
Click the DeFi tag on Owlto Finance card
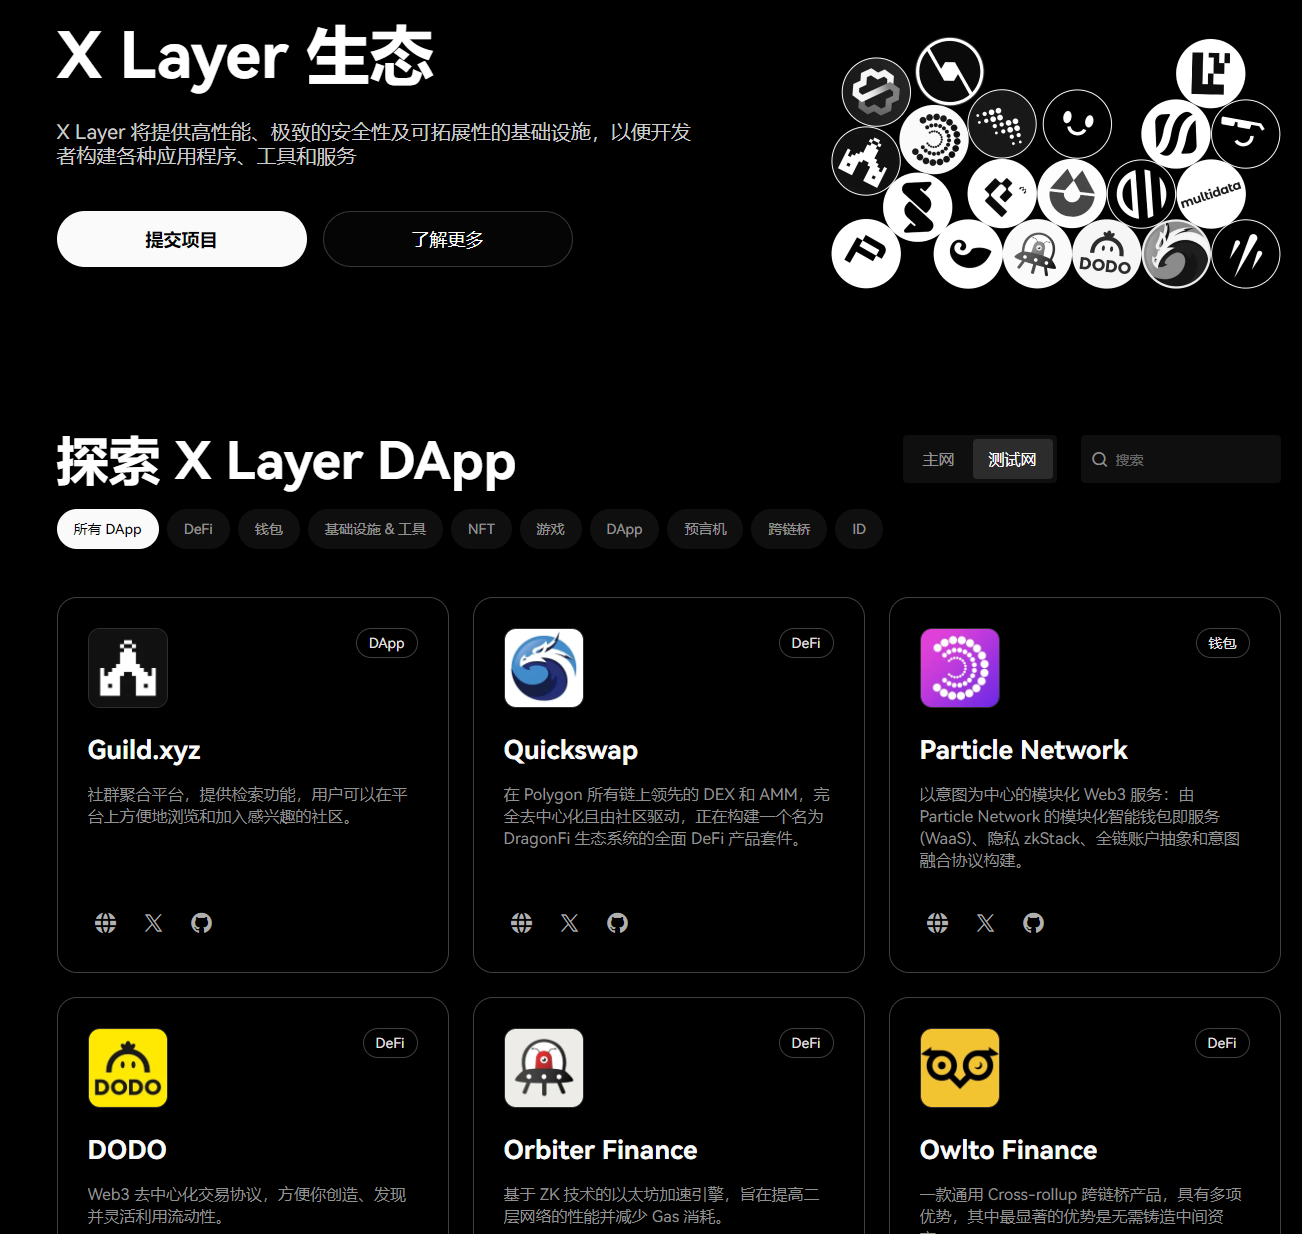[x=1222, y=1043]
